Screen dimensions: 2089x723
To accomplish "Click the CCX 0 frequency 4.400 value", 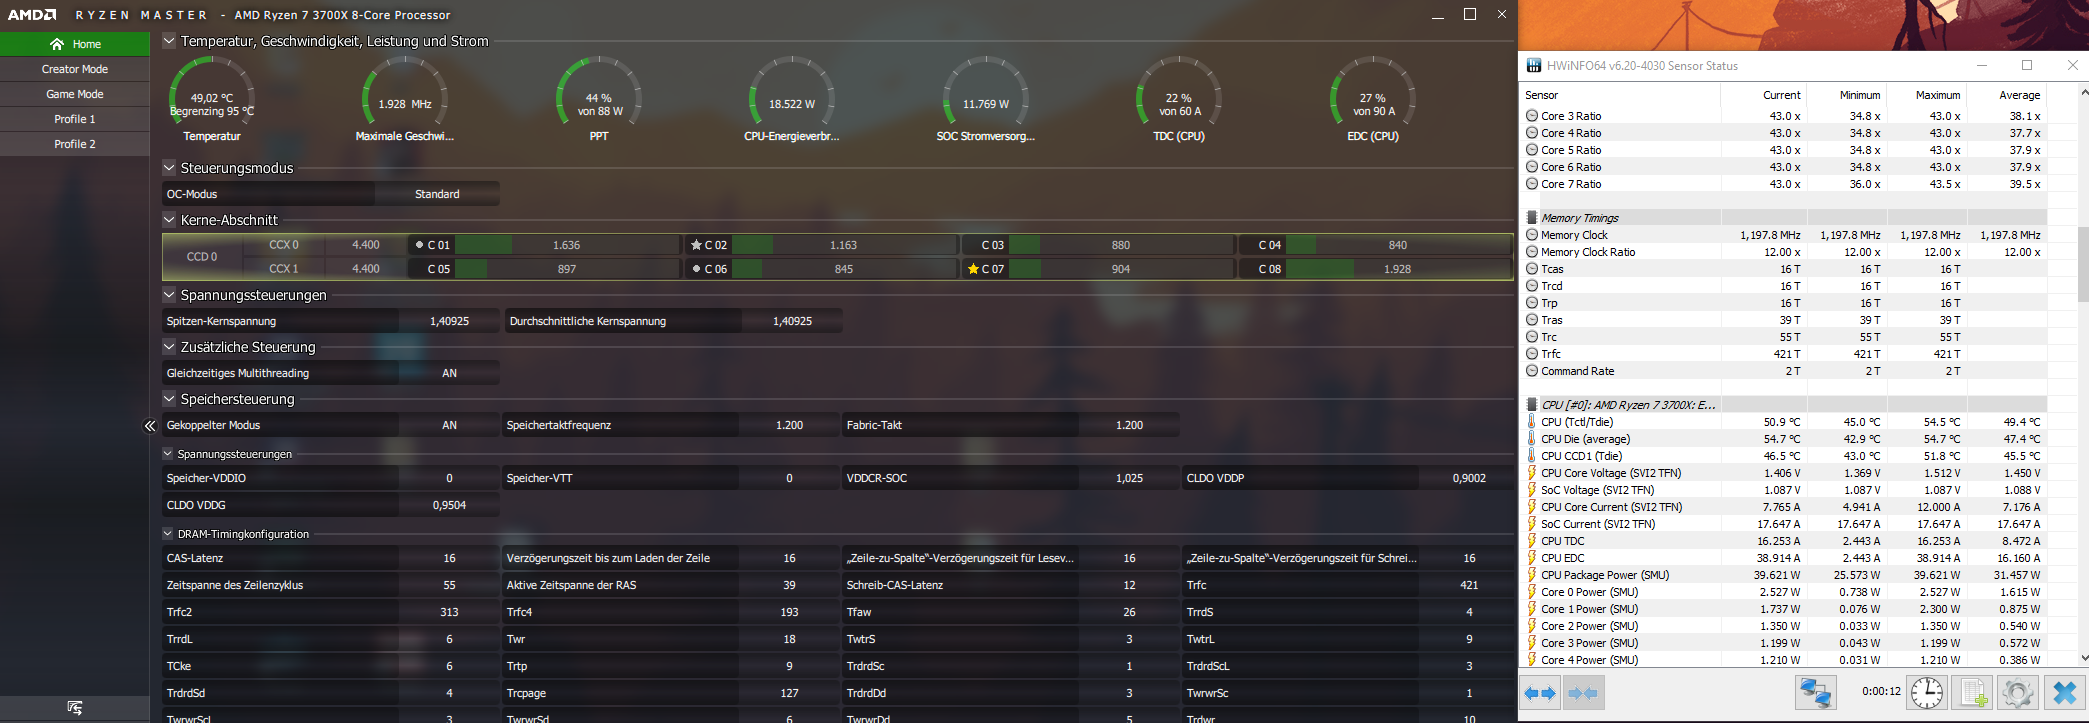I will [366, 245].
